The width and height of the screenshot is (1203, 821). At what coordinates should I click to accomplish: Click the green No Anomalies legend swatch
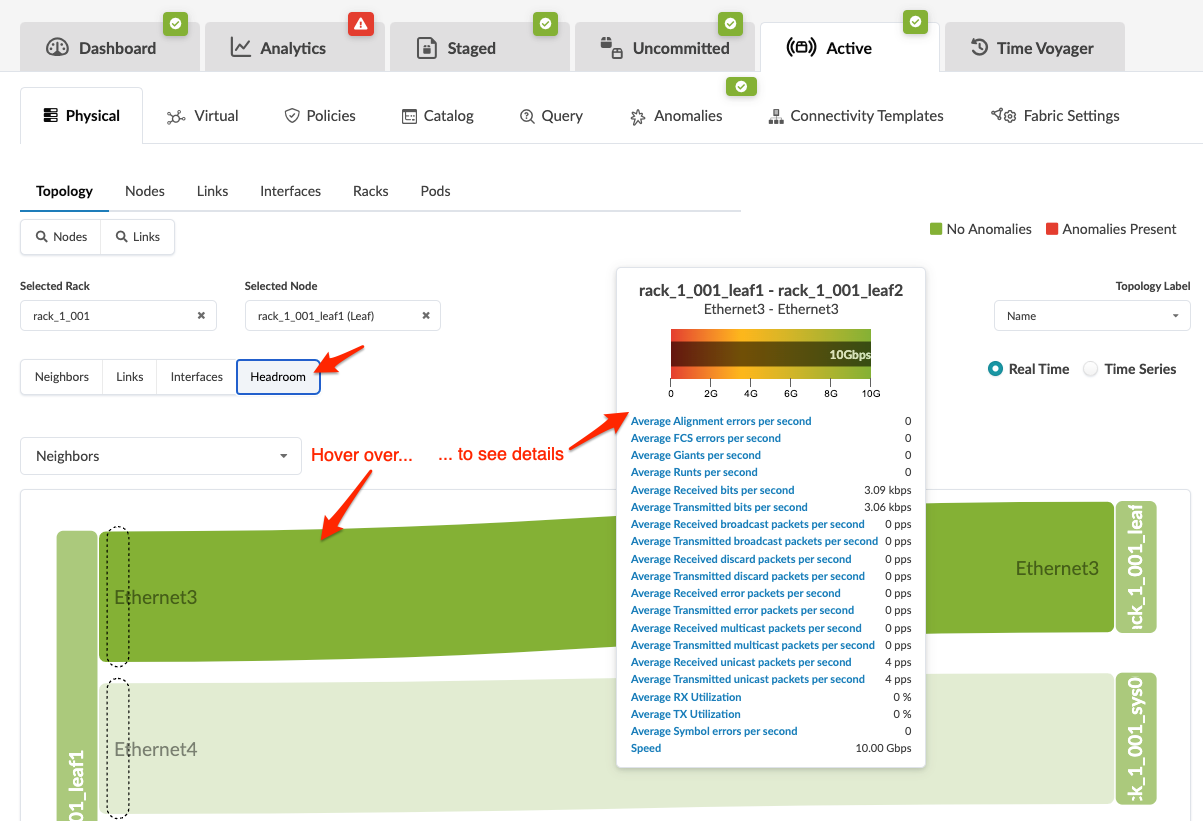[936, 229]
